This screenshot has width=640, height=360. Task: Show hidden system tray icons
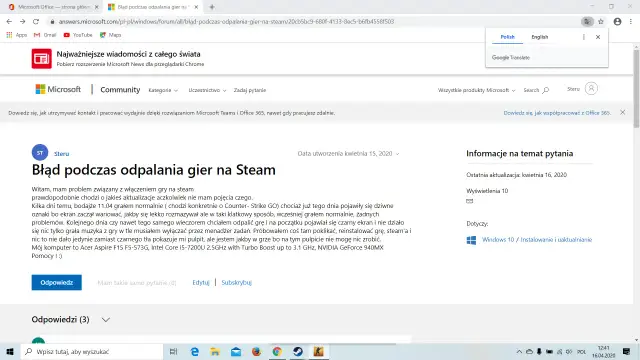[x=519, y=351]
